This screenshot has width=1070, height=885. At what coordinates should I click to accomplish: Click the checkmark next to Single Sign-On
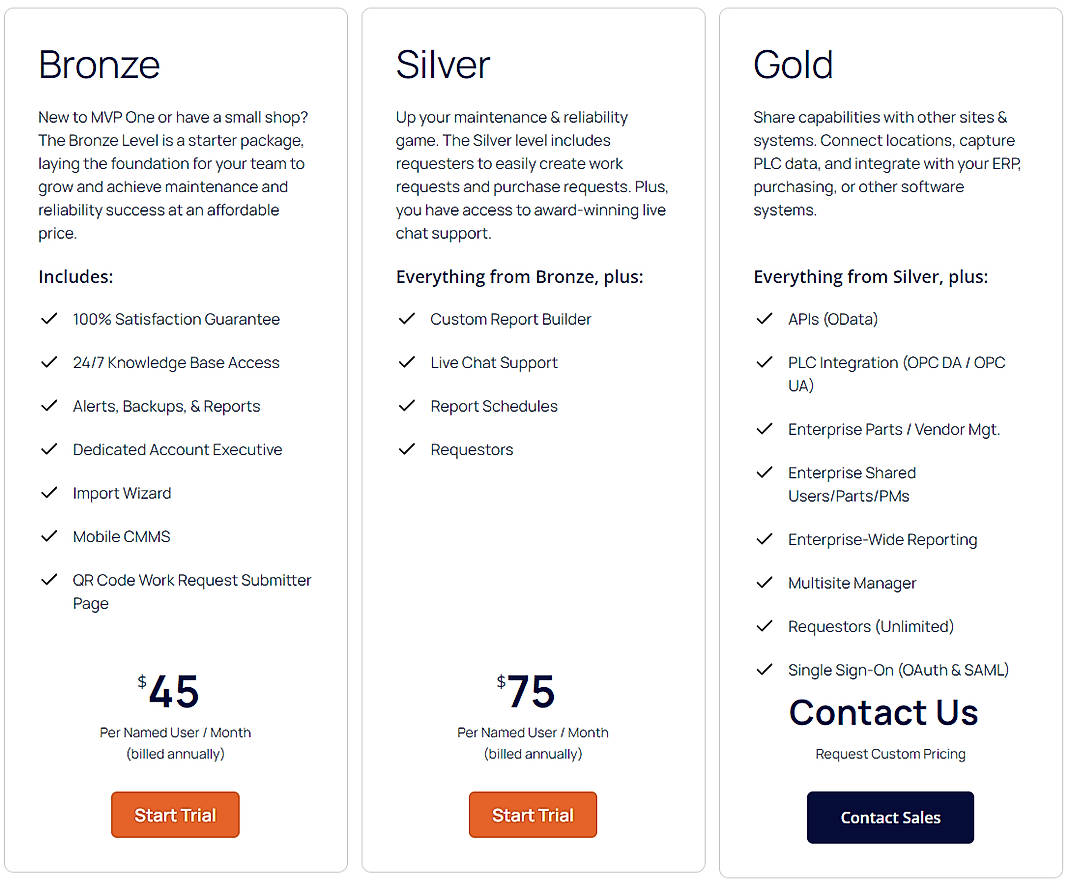pos(765,670)
